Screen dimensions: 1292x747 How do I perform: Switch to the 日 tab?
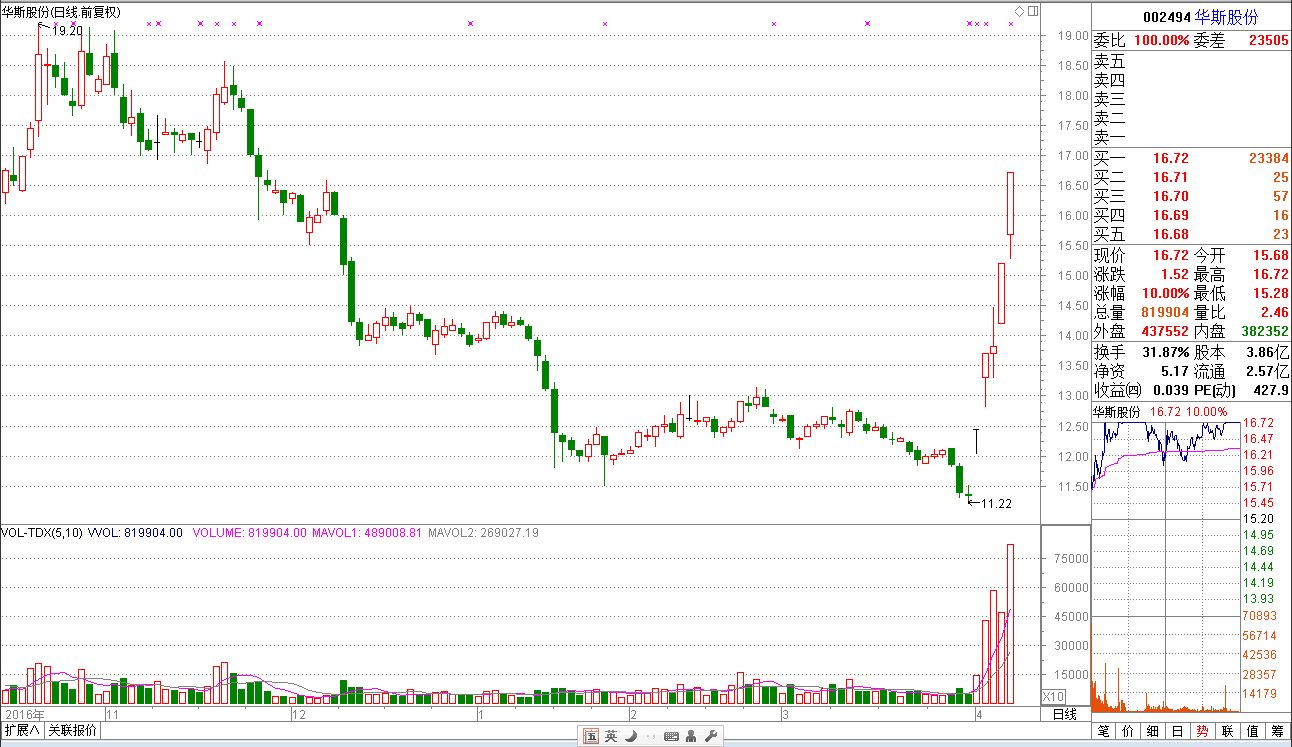point(1177,731)
